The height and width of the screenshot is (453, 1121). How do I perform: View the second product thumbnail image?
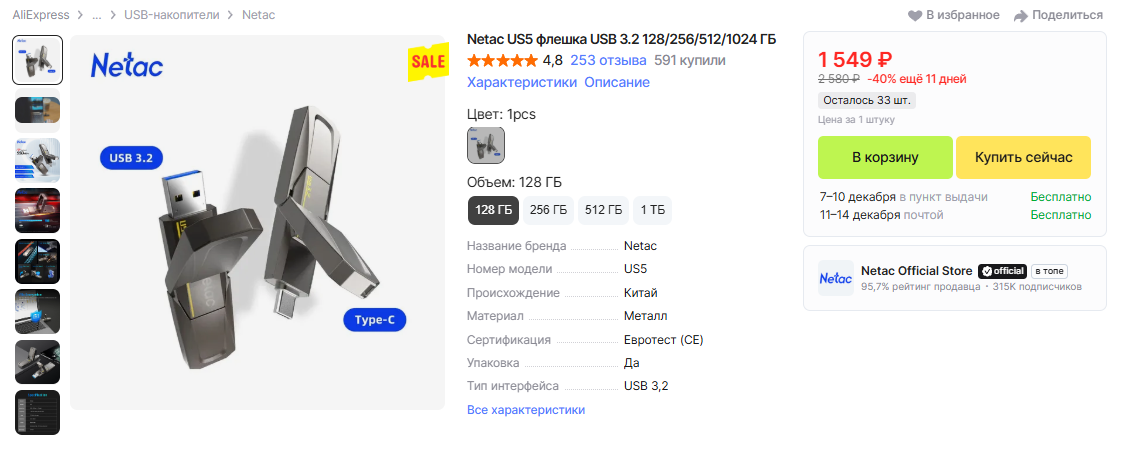37,110
